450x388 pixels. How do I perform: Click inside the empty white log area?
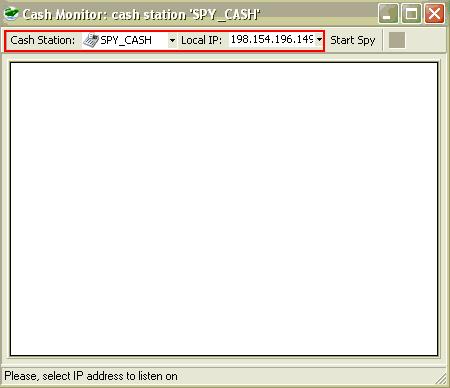pyautogui.click(x=224, y=209)
